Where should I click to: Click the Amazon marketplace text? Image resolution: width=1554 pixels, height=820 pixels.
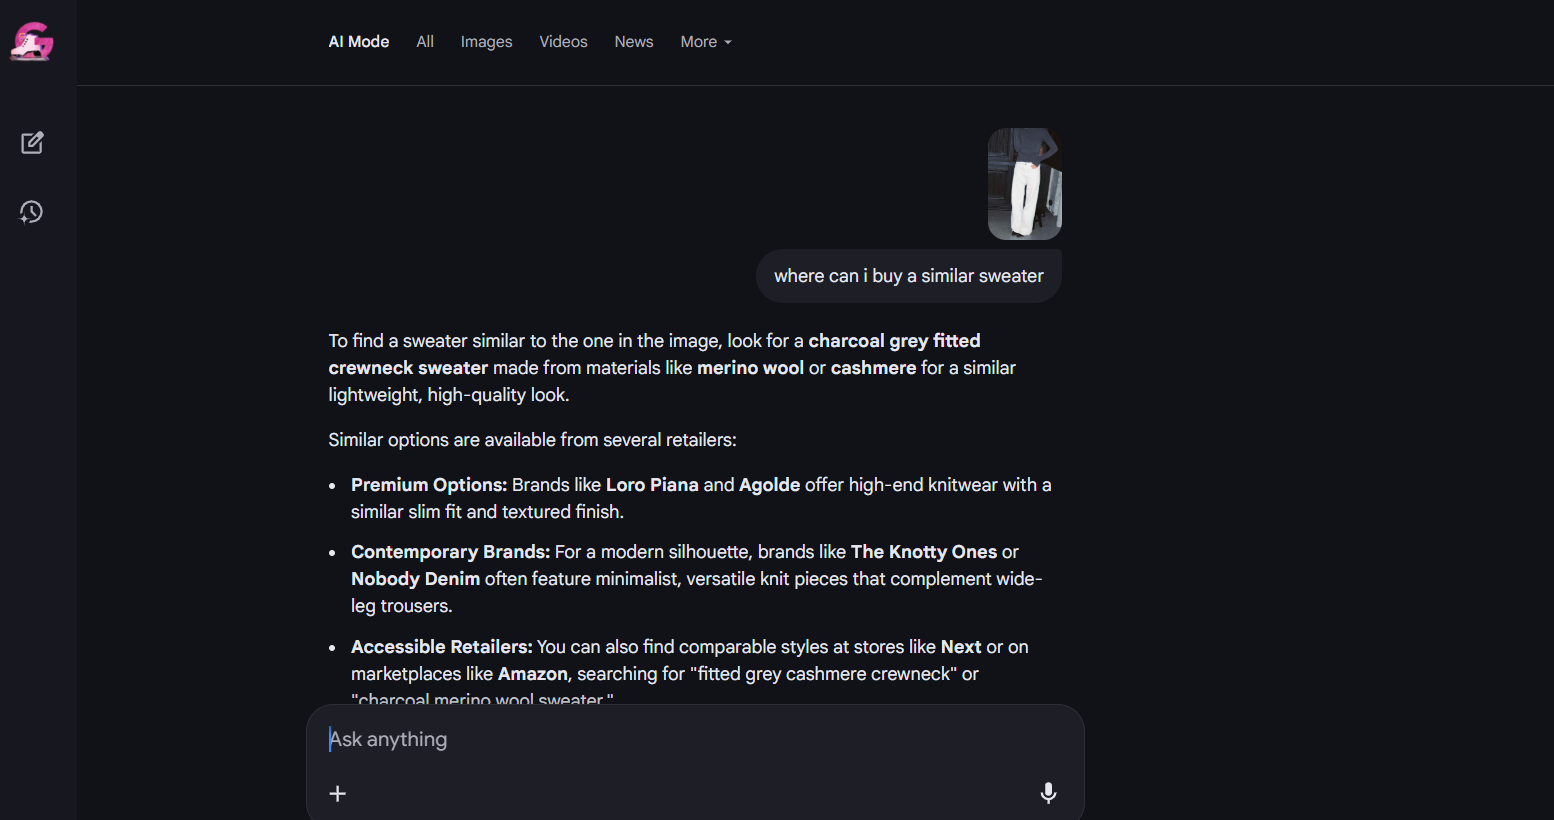pyautogui.click(x=532, y=674)
